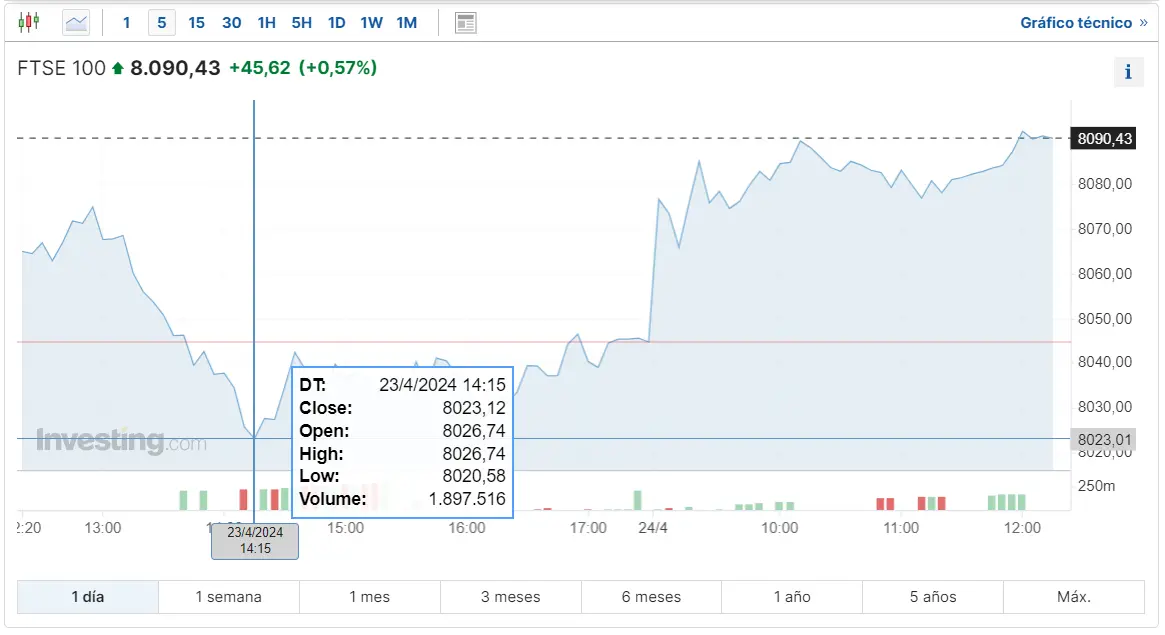Image resolution: width=1165 pixels, height=635 pixels.
Task: Switch to candlestick chart type
Action: (29, 22)
